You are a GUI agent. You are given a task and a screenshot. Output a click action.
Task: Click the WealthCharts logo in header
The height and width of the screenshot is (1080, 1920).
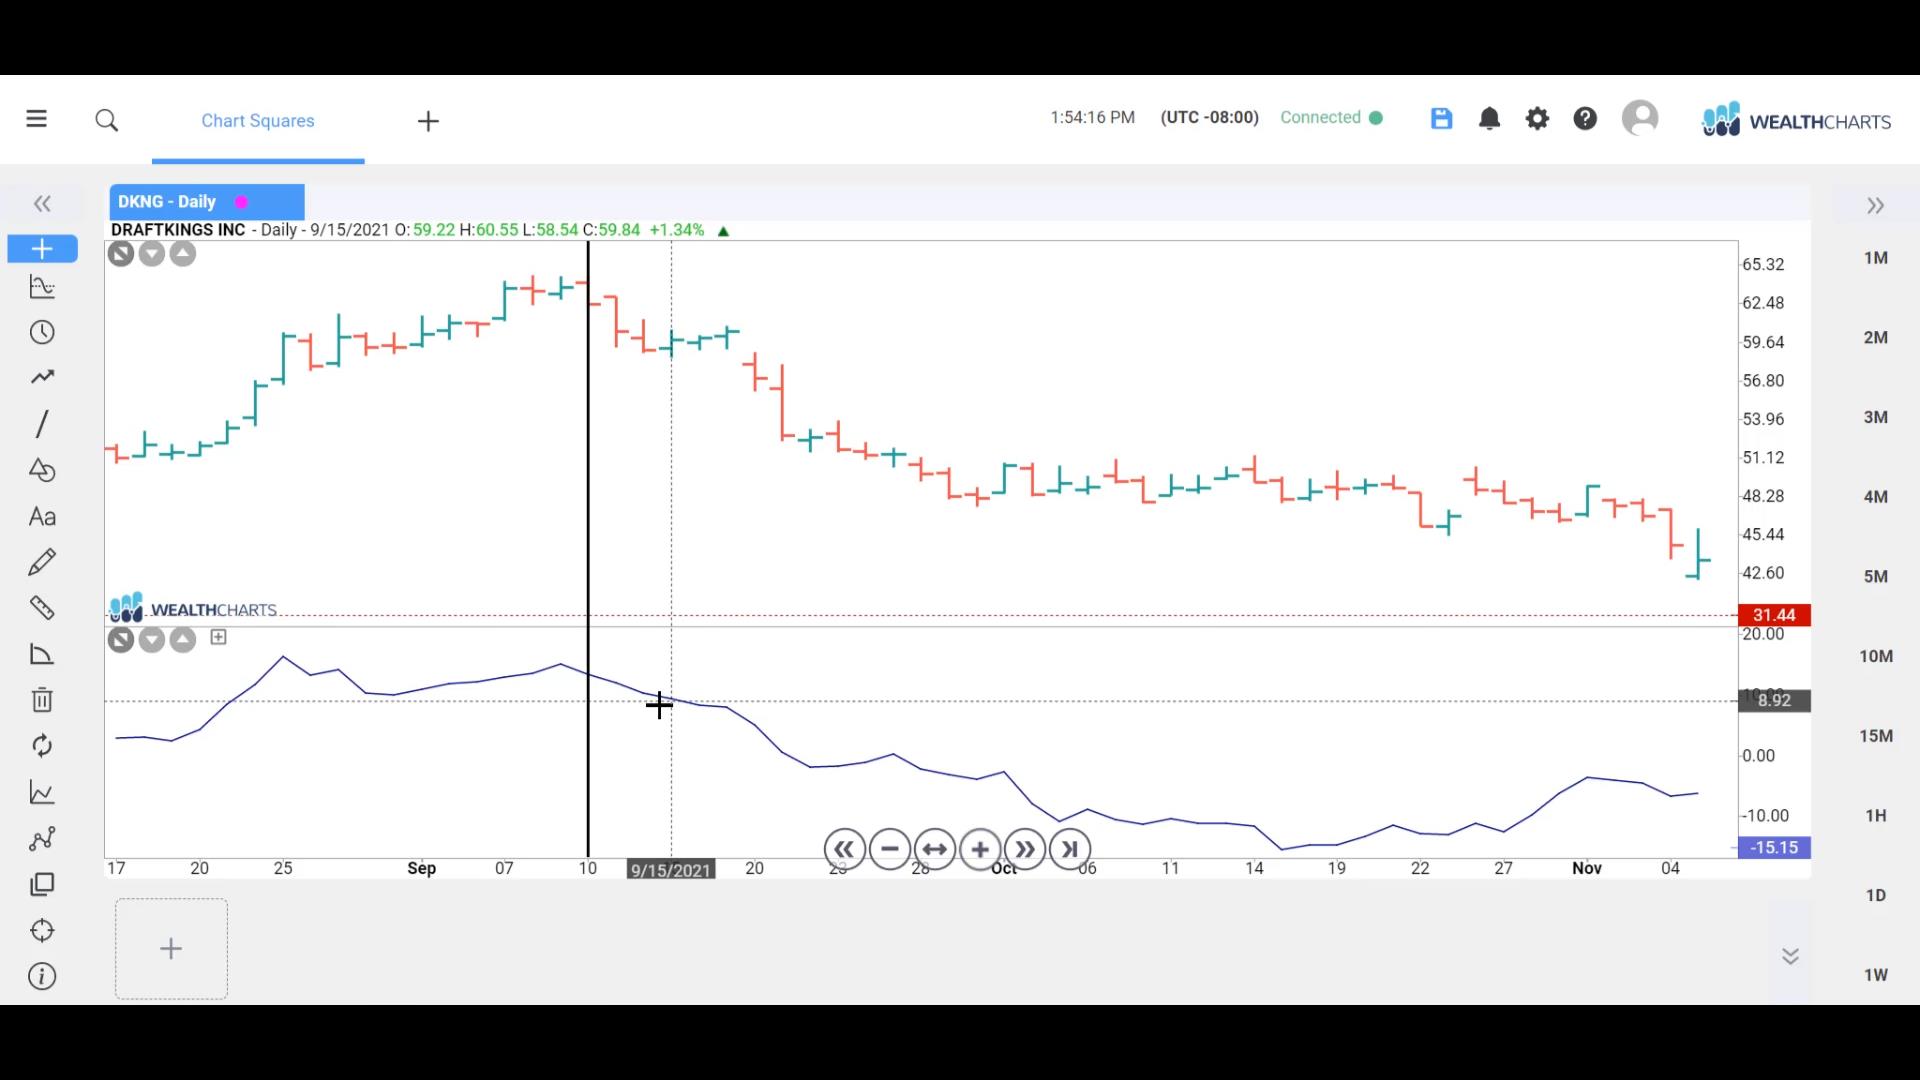point(1796,120)
